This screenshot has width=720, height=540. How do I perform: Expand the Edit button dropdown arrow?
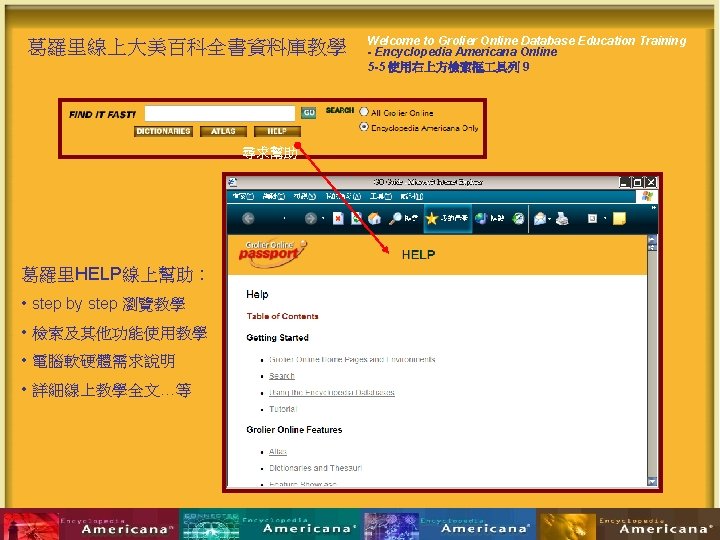pos(605,219)
